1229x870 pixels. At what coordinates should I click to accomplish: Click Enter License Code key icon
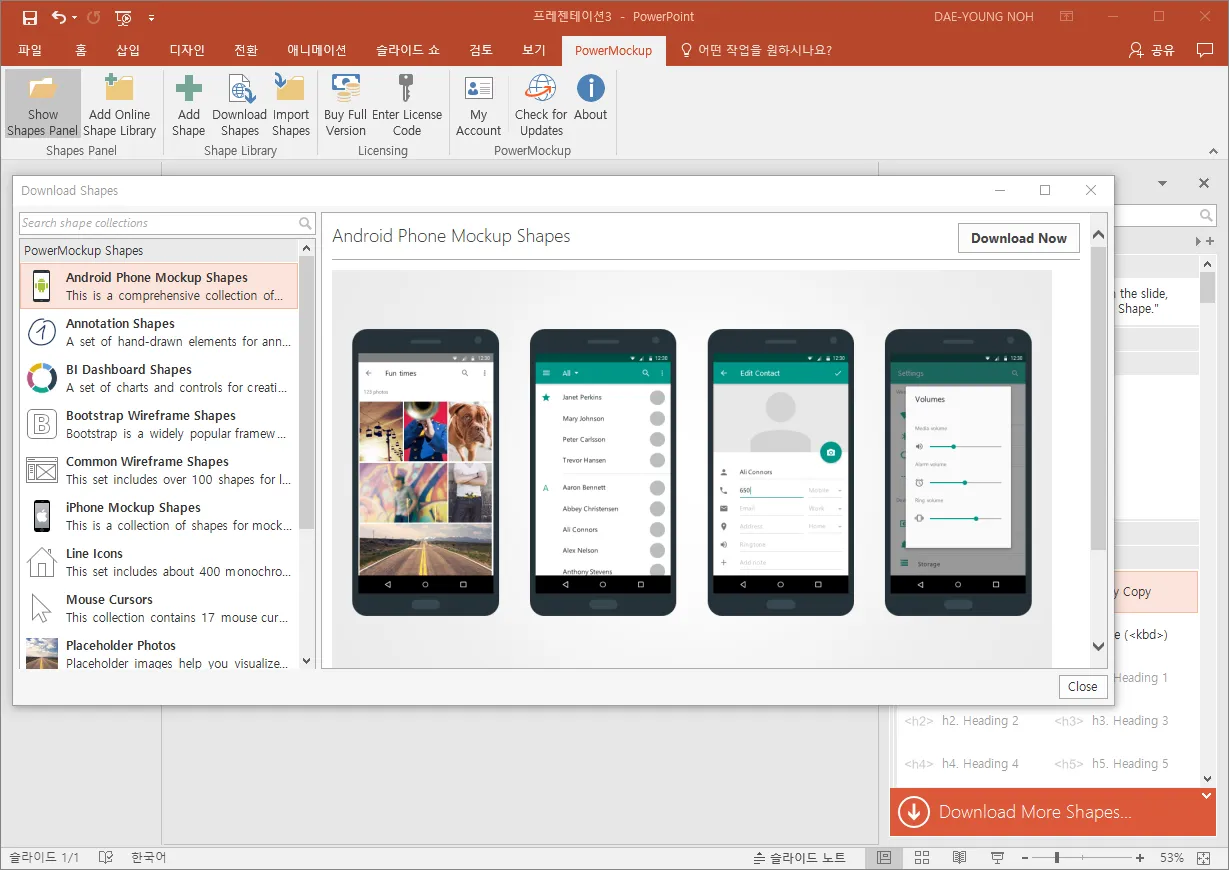pyautogui.click(x=406, y=89)
